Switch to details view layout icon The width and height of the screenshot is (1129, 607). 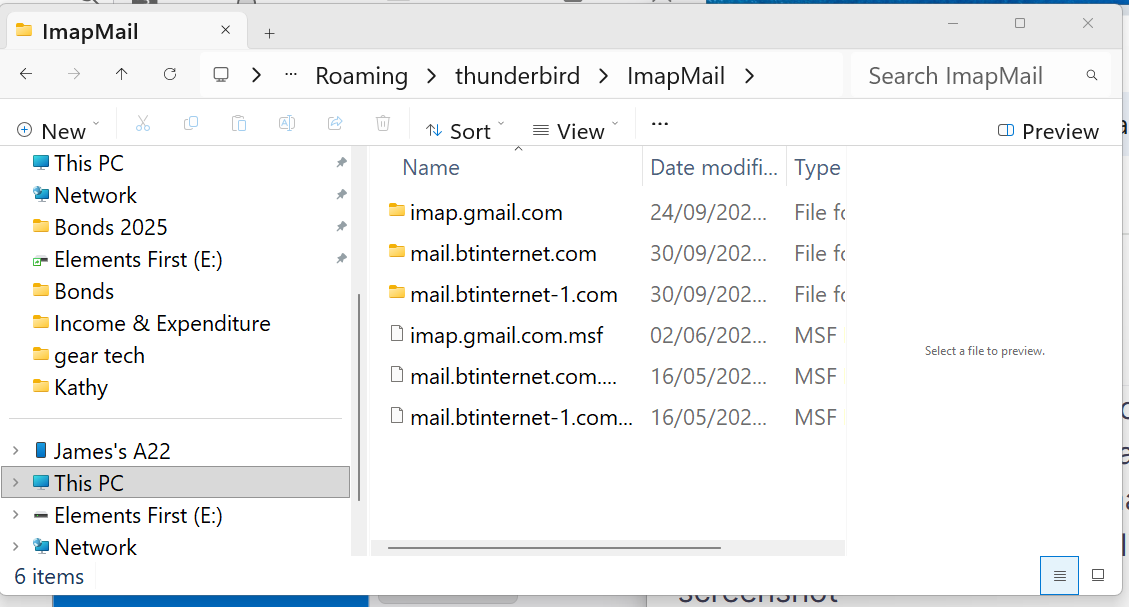(1059, 575)
